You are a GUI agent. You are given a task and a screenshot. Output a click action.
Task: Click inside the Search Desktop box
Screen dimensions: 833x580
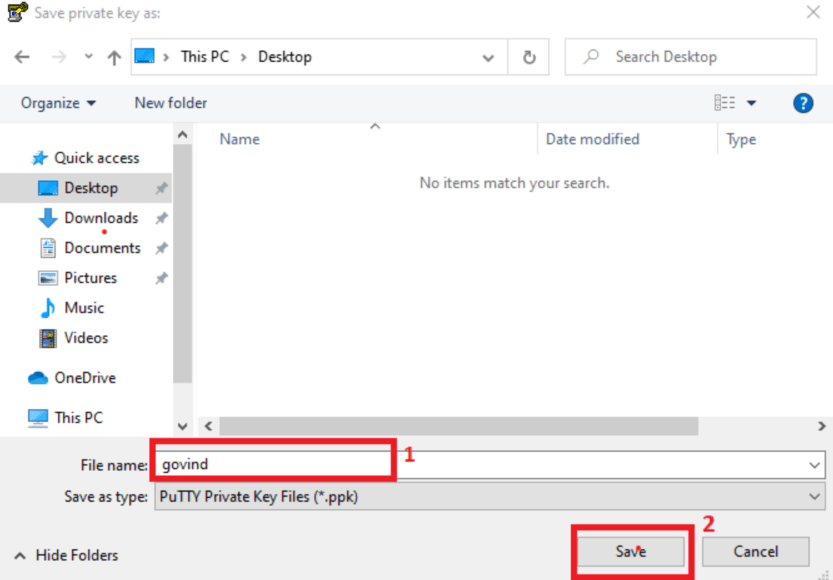click(x=690, y=57)
